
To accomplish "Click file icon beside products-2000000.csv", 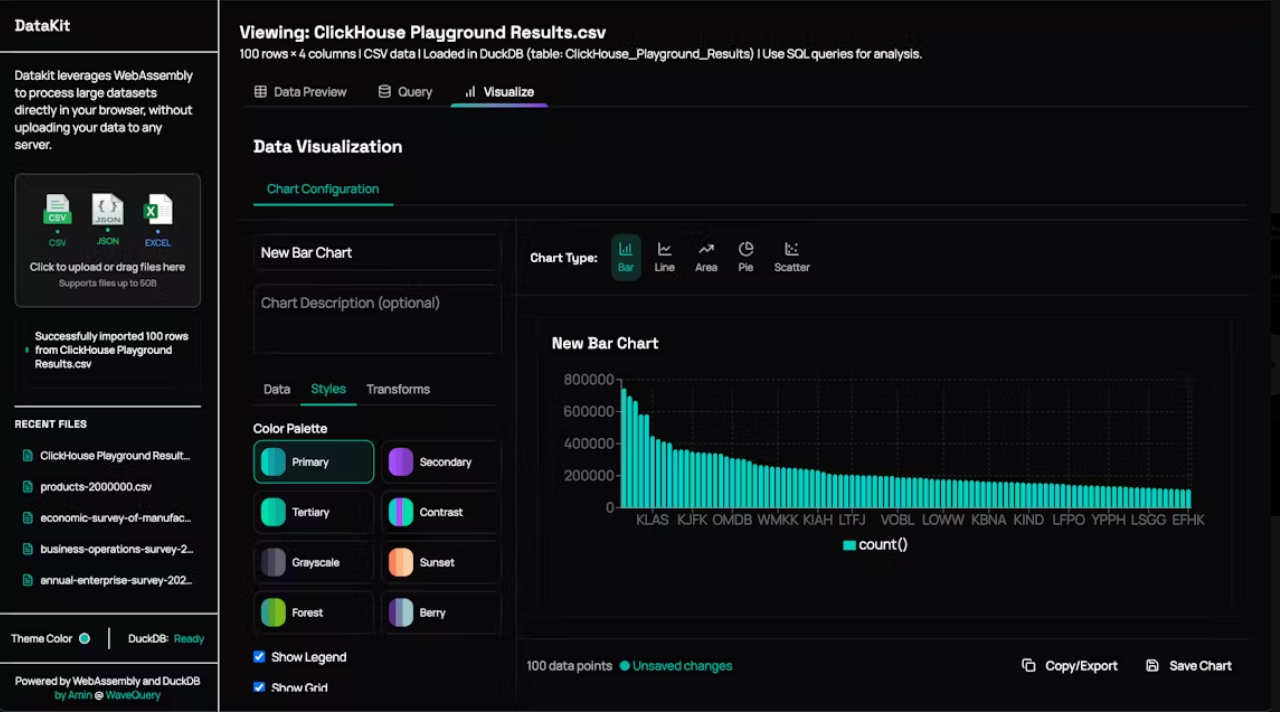I will pos(28,487).
